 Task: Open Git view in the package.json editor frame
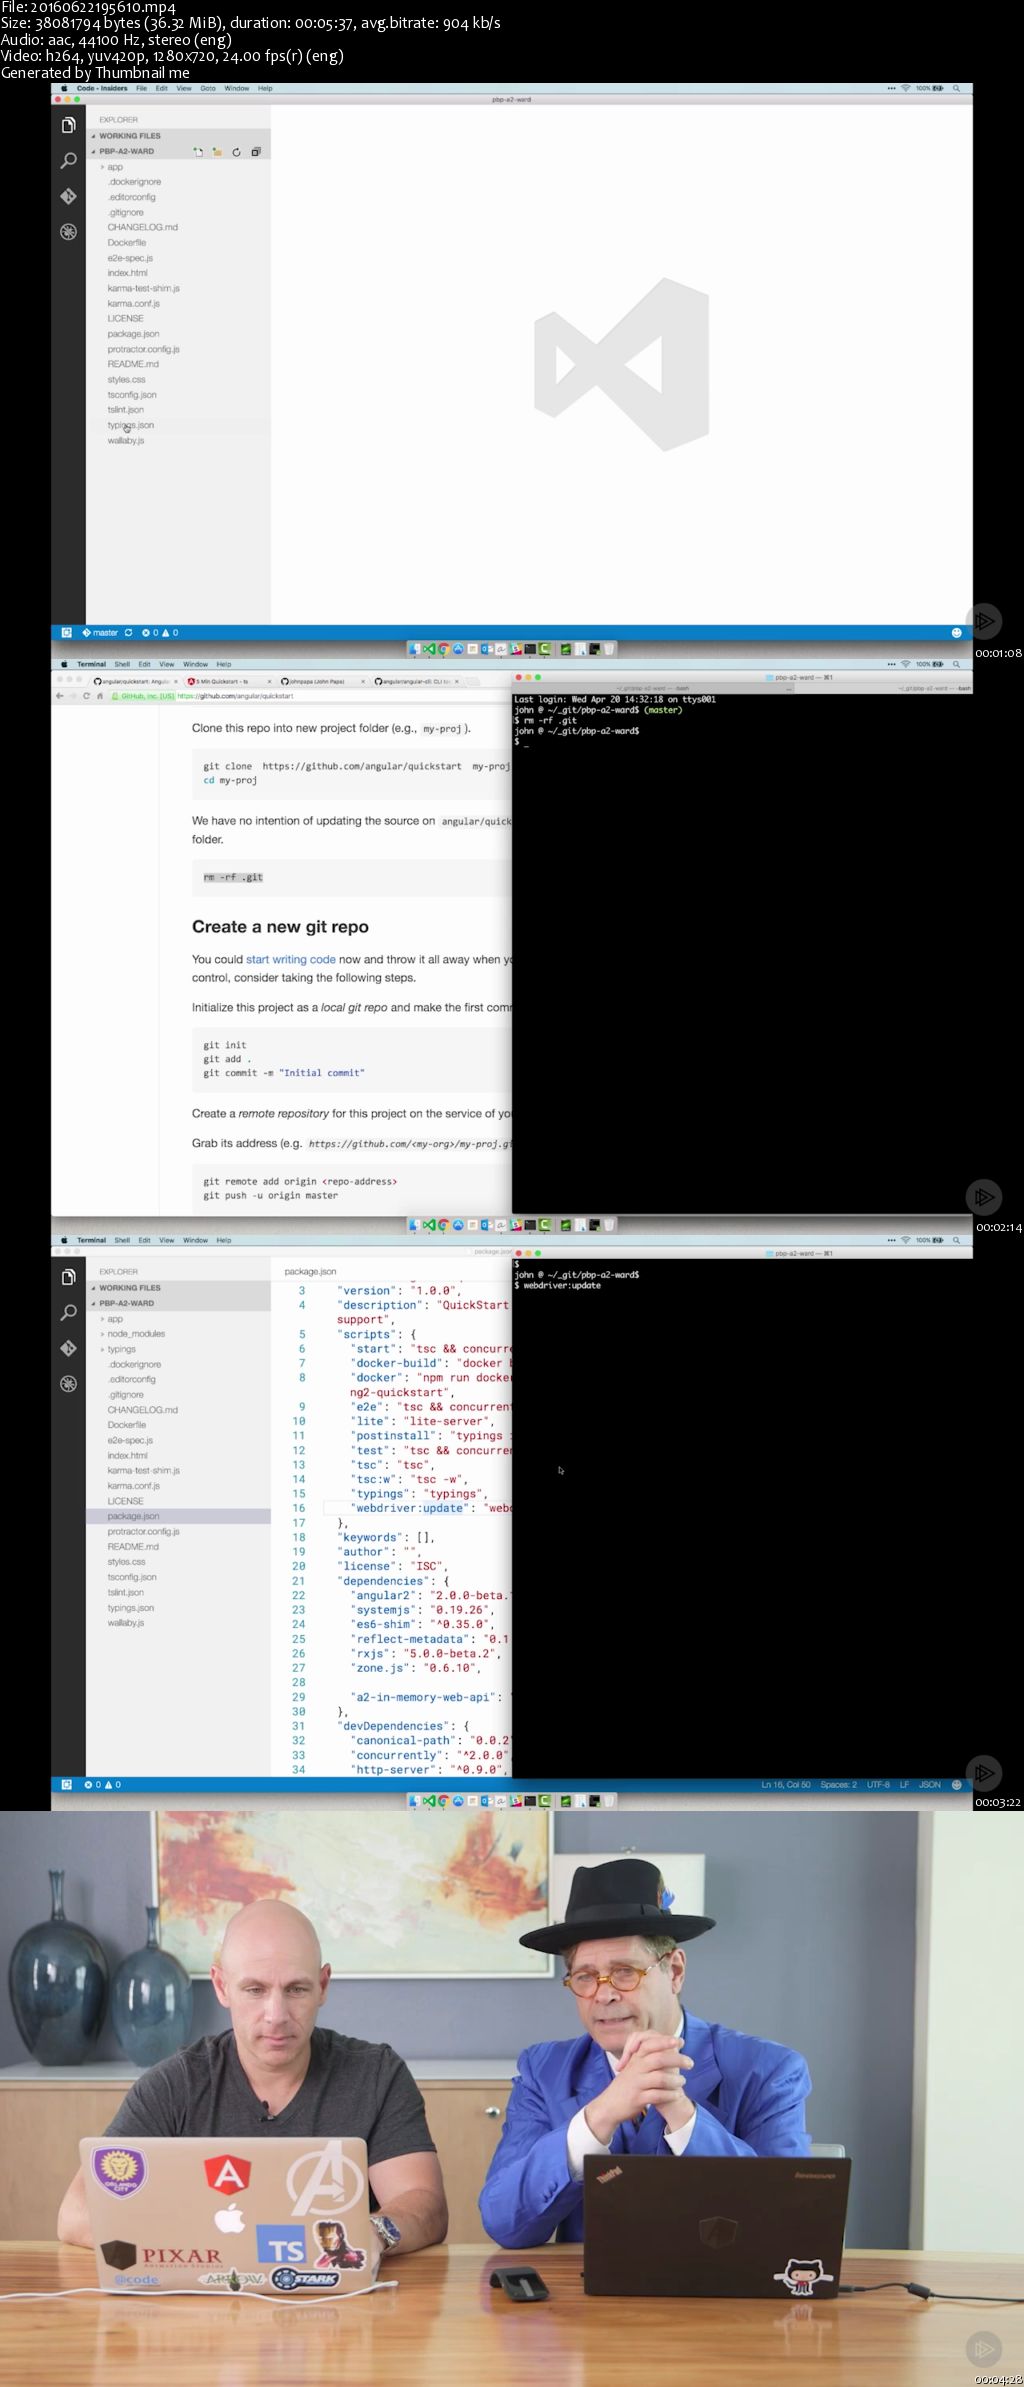click(68, 1348)
